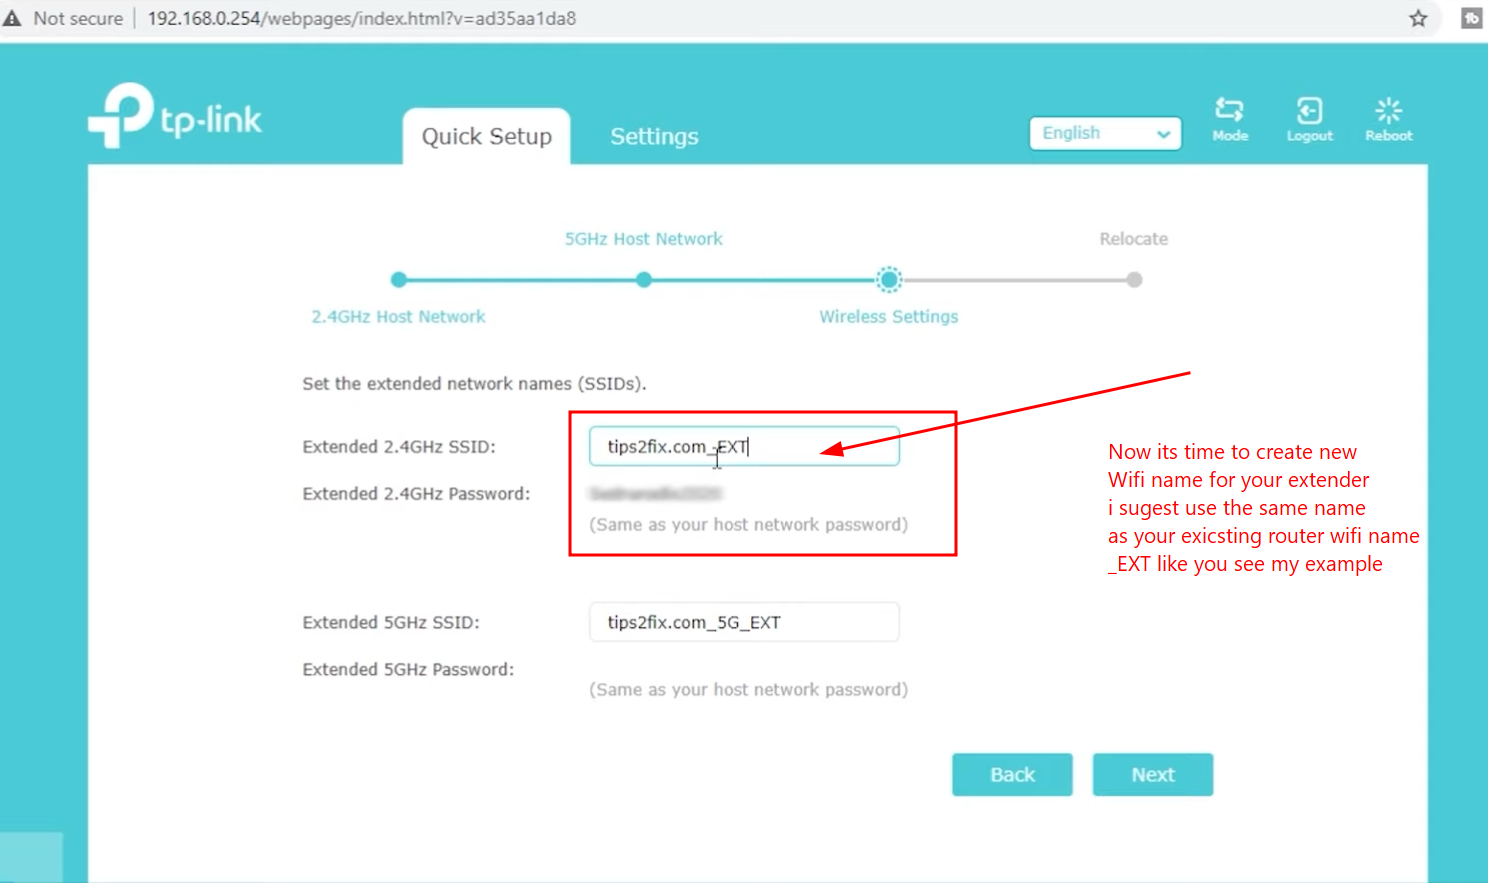1488x883 pixels.
Task: Click the blurred 2.4GHz password text
Action: click(x=655, y=493)
